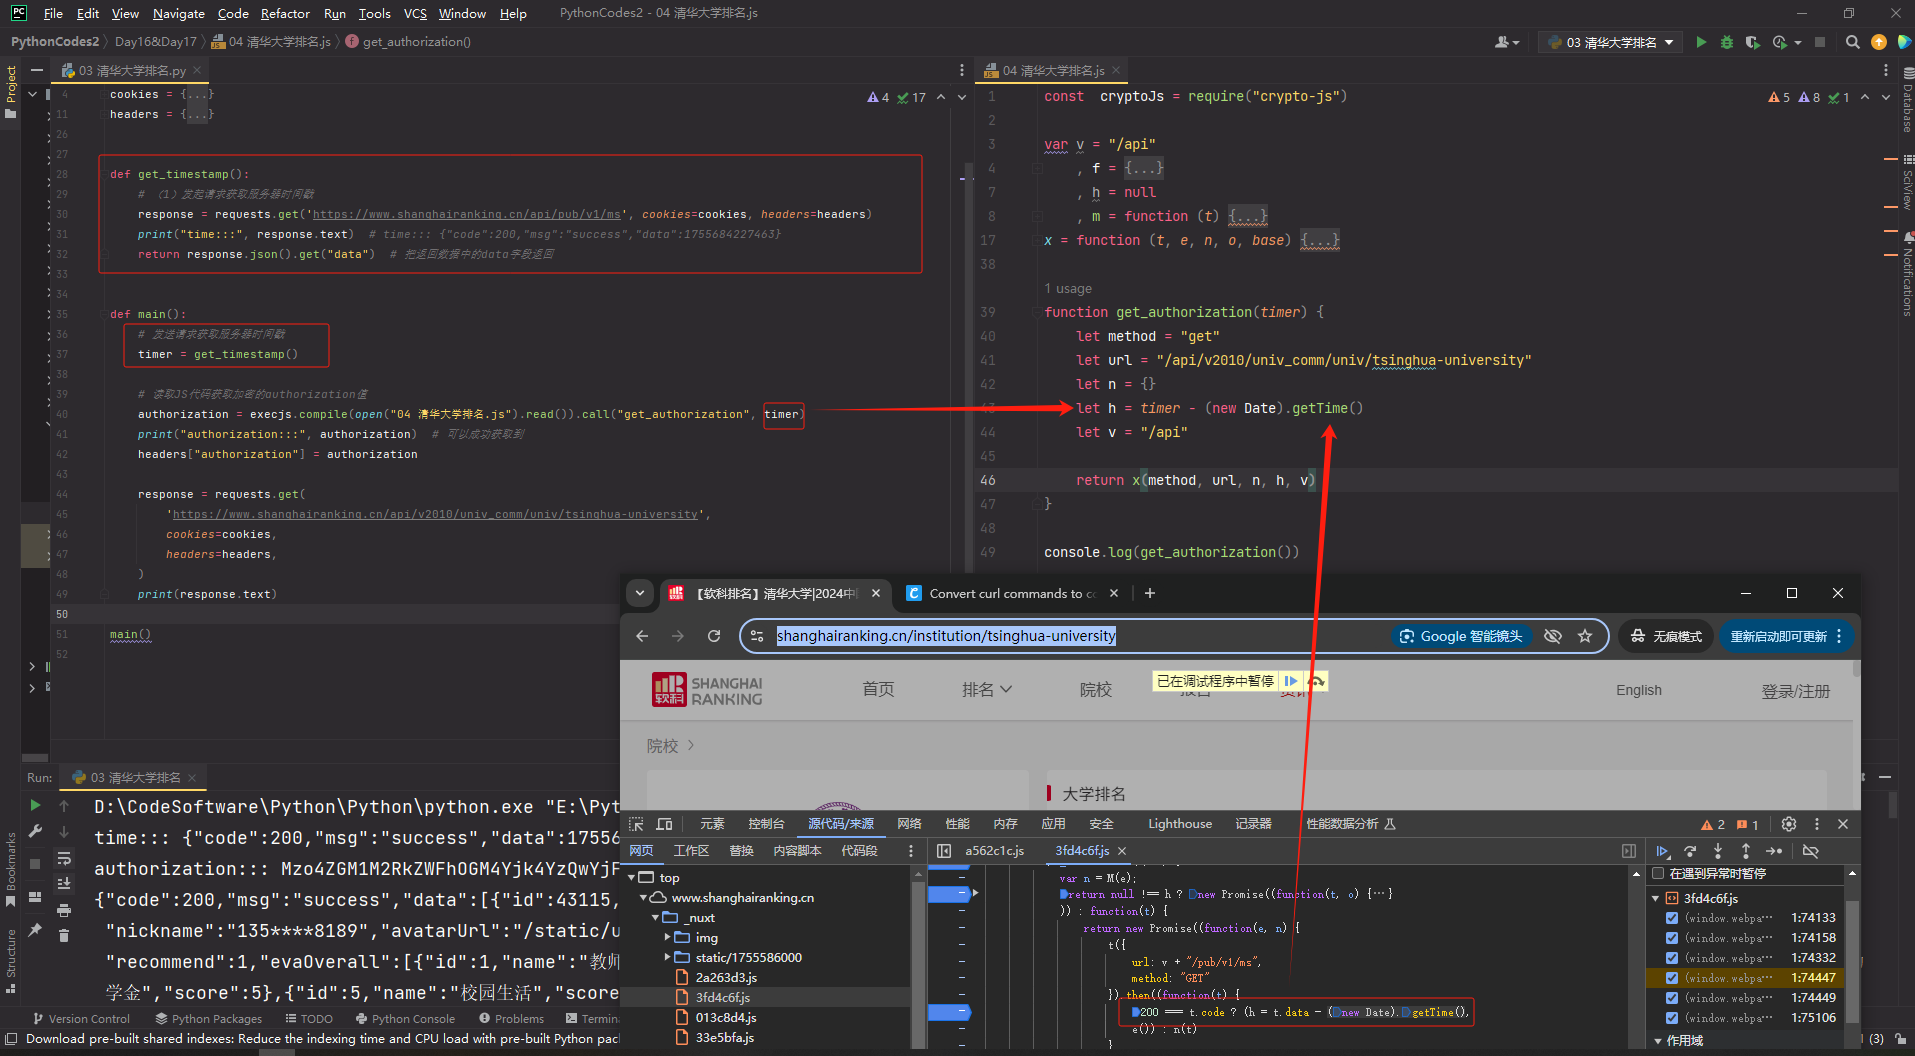Switch to a562c1c.js source tab
This screenshot has width=1915, height=1056.
994,851
